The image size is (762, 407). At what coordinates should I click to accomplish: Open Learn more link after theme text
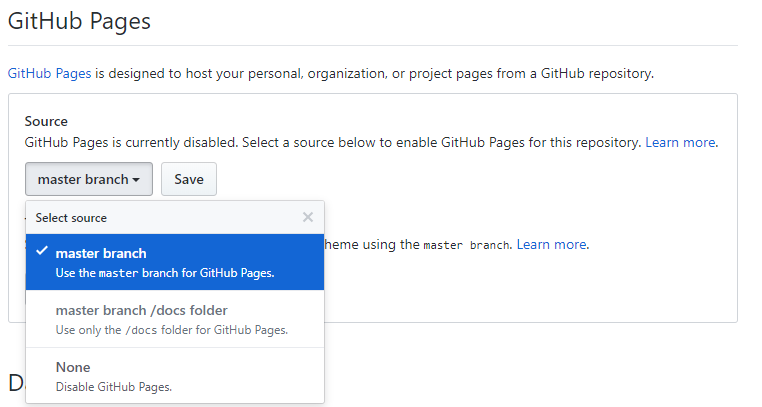[x=551, y=244]
